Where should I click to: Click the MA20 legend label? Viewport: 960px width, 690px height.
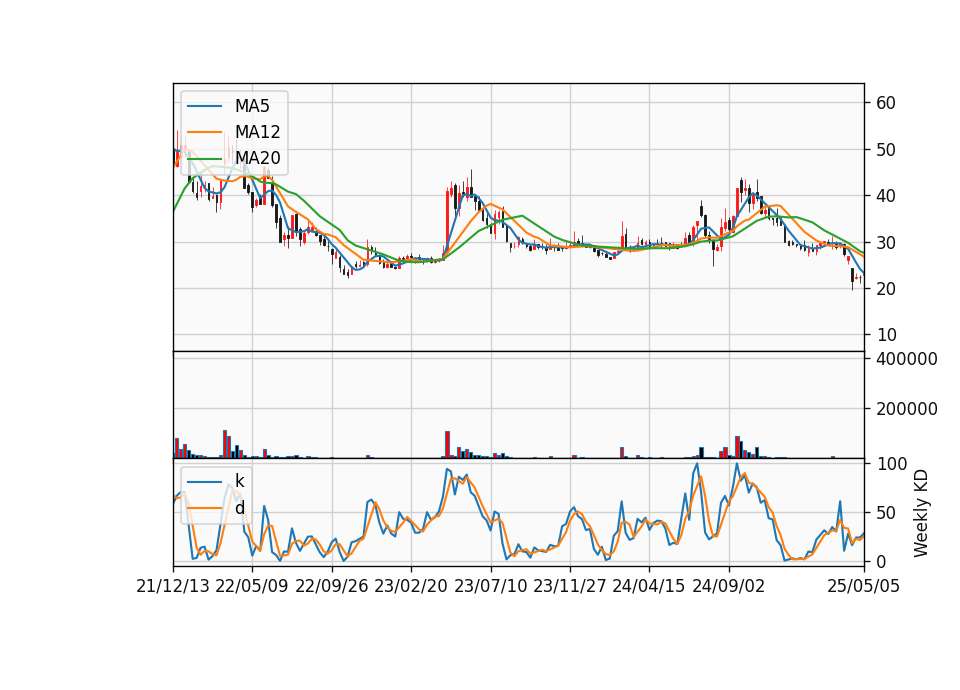[257, 158]
